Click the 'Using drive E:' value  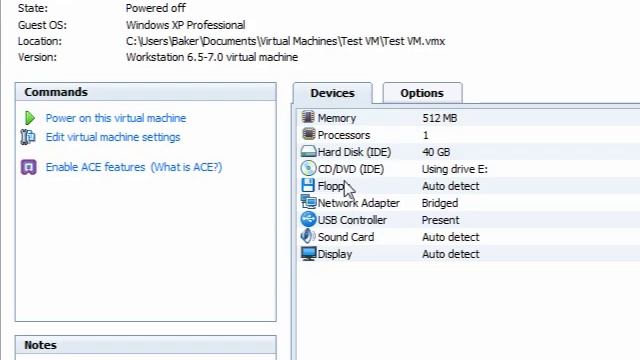(x=455, y=169)
